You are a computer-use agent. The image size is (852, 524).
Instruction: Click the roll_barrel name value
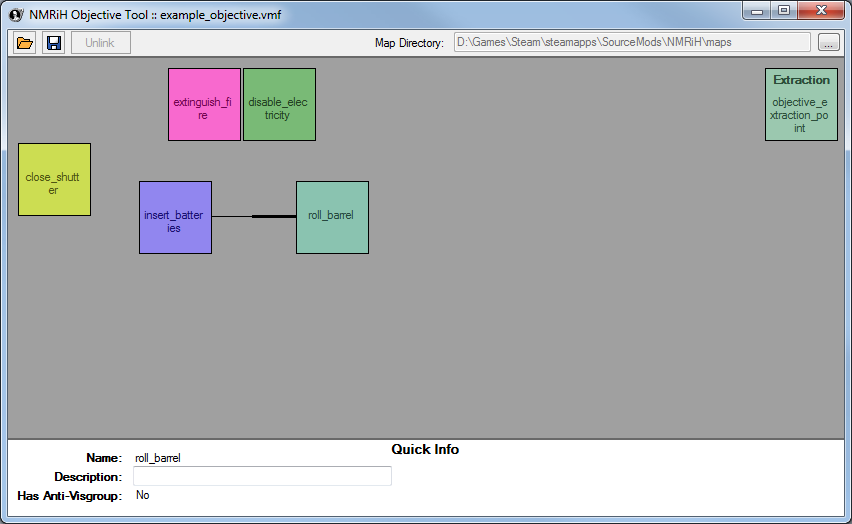coord(158,458)
